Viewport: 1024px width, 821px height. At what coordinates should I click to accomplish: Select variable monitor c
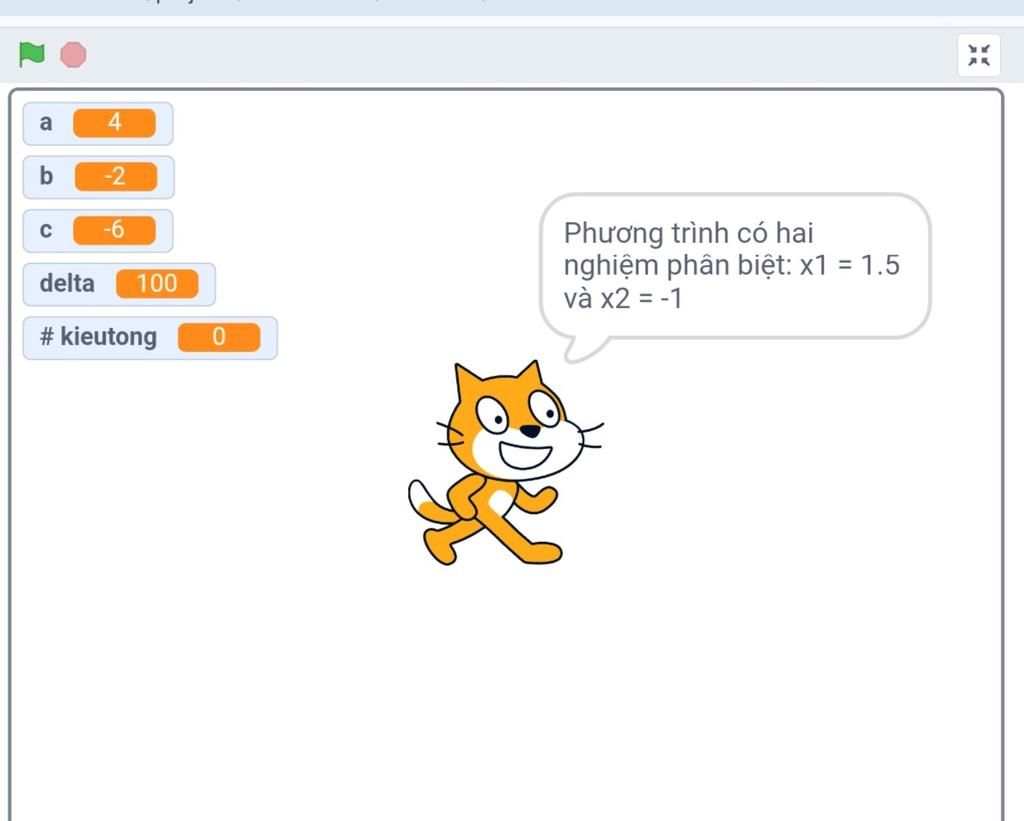[x=98, y=231]
